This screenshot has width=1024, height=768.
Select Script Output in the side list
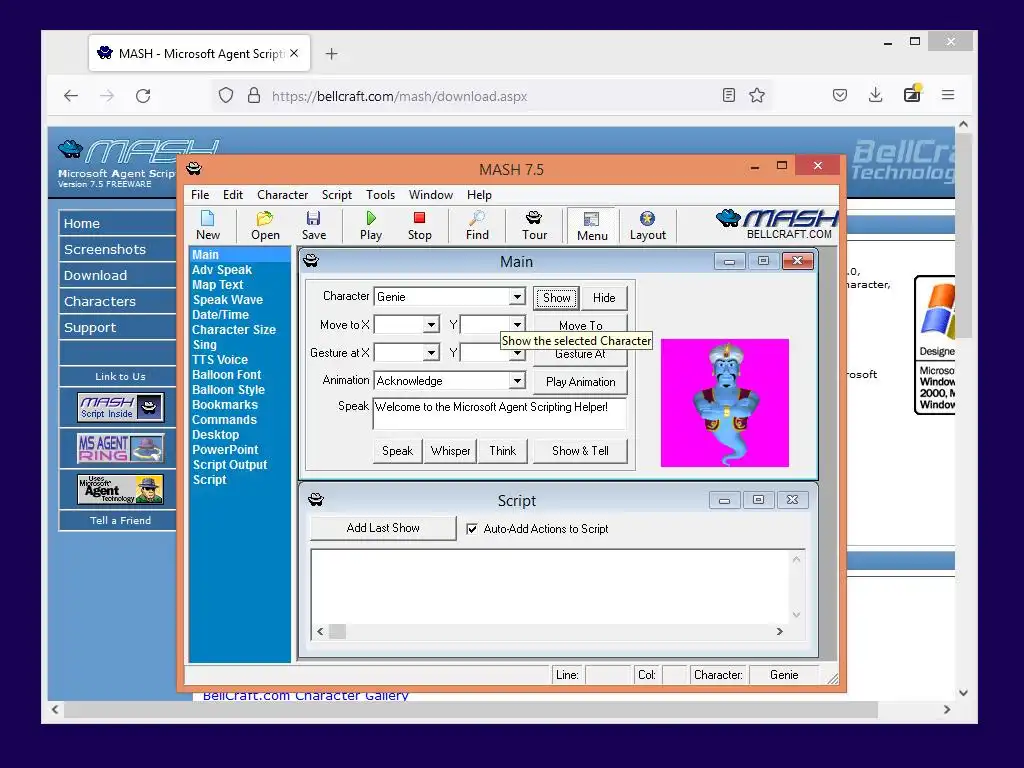tap(230, 465)
